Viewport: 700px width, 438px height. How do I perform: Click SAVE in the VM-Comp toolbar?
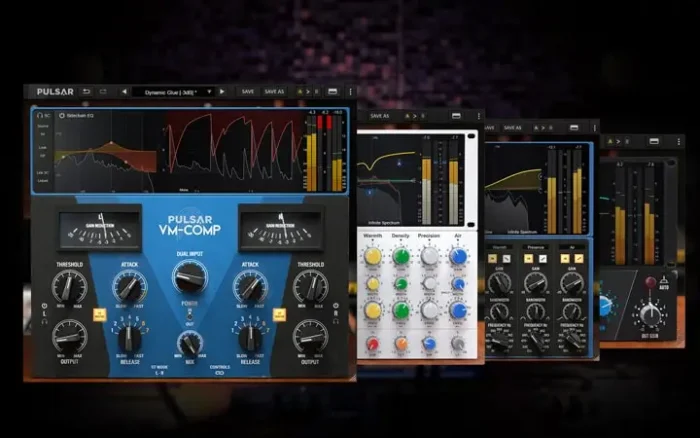[x=247, y=91]
